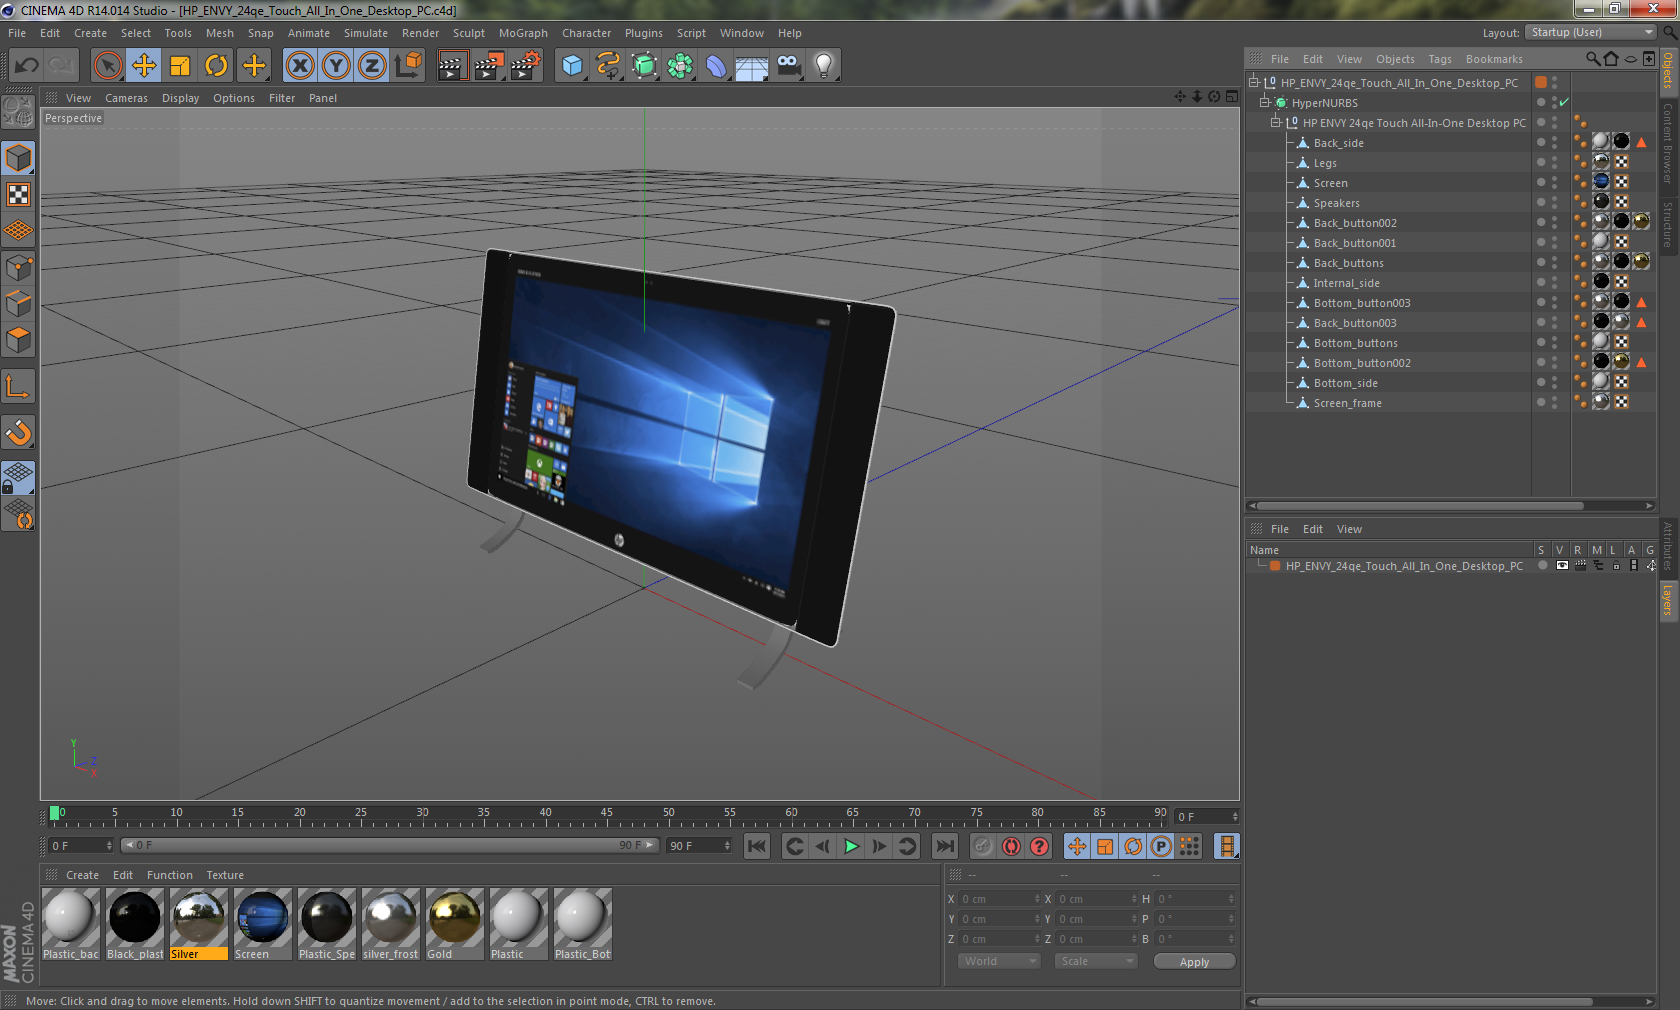Click Record Active Objects button
This screenshot has width=1680, height=1010.
pos(983,846)
